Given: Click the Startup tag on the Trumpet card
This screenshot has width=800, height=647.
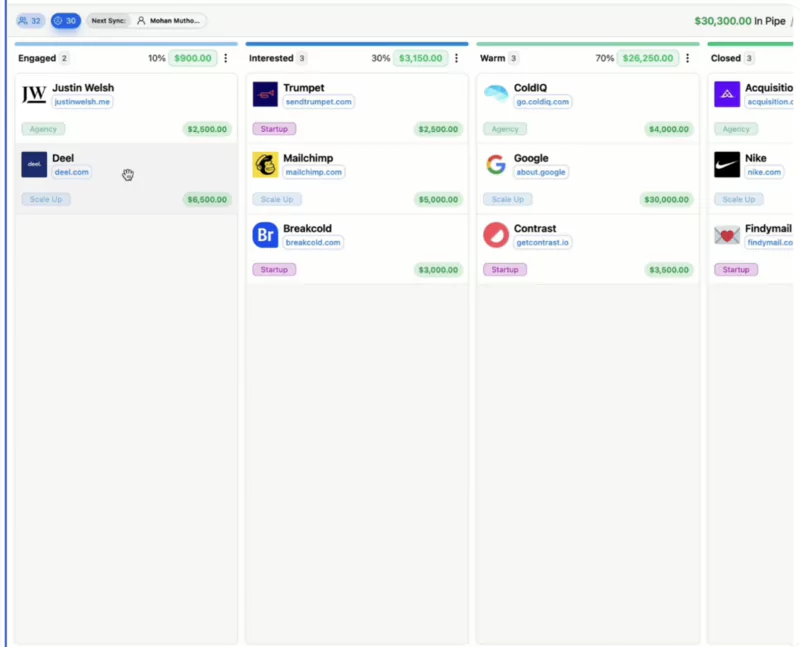Looking at the screenshot, I should [274, 129].
